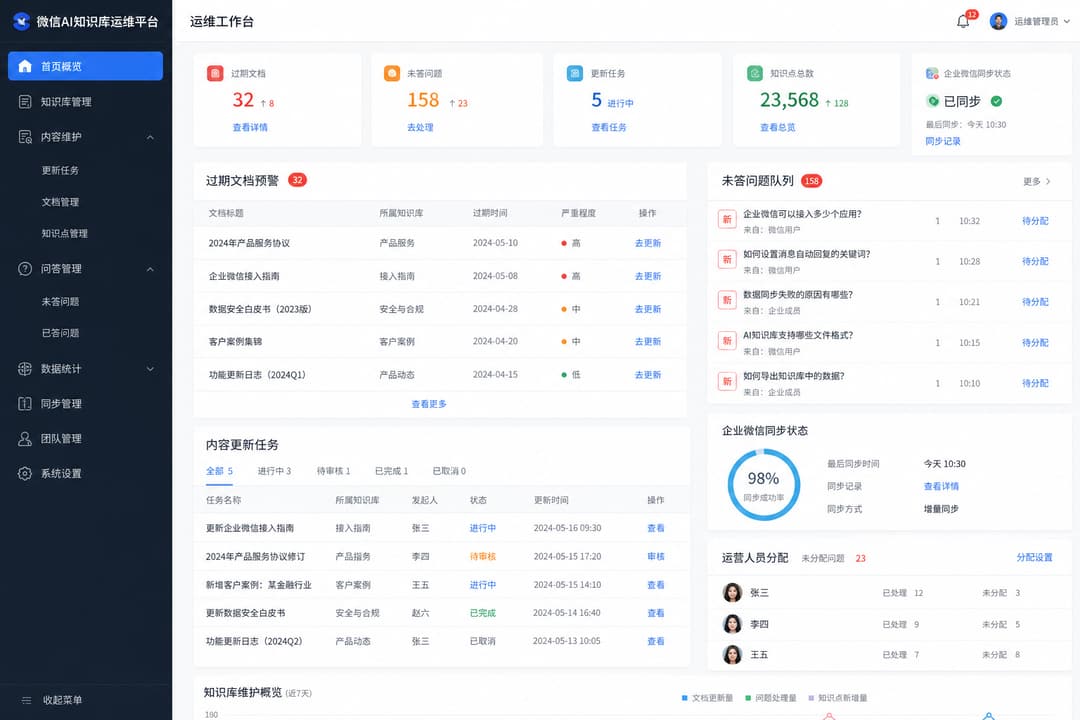Image resolution: width=1080 pixels, height=720 pixels.
Task: Click 去更新 for 客户案例集锦
Action: [x=647, y=342]
